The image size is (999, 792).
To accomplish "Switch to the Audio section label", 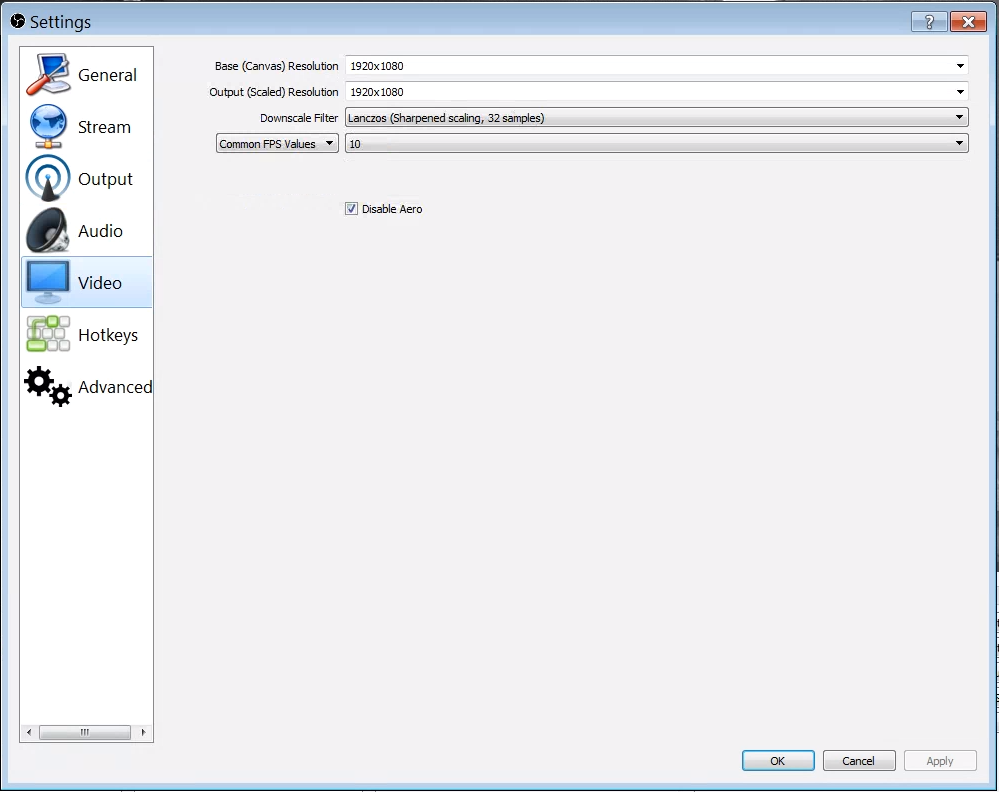I will [100, 231].
